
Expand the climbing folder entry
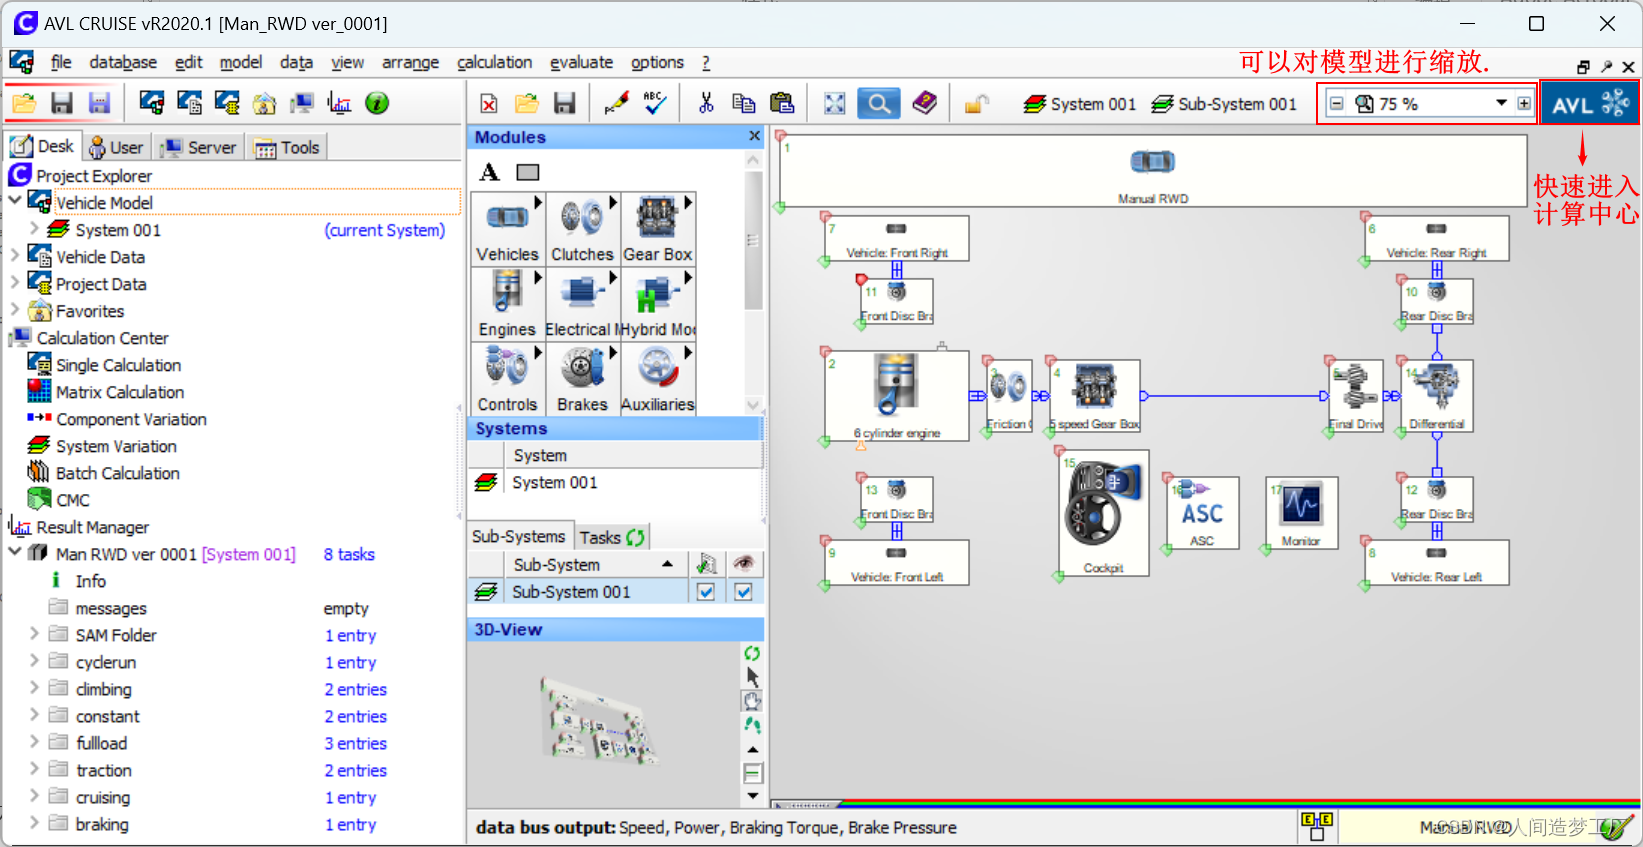pyautogui.click(x=34, y=688)
